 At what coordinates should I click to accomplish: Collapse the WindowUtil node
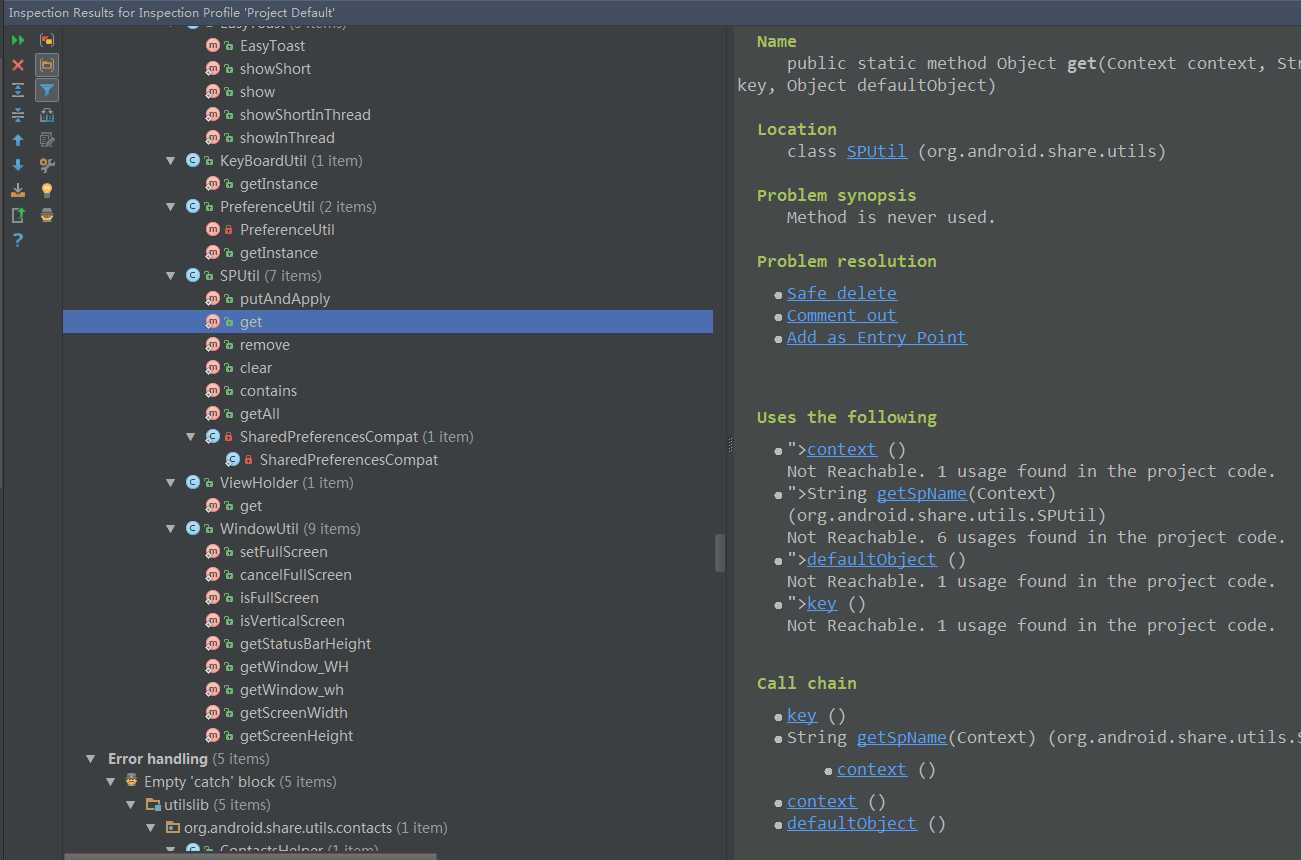[x=171, y=529]
